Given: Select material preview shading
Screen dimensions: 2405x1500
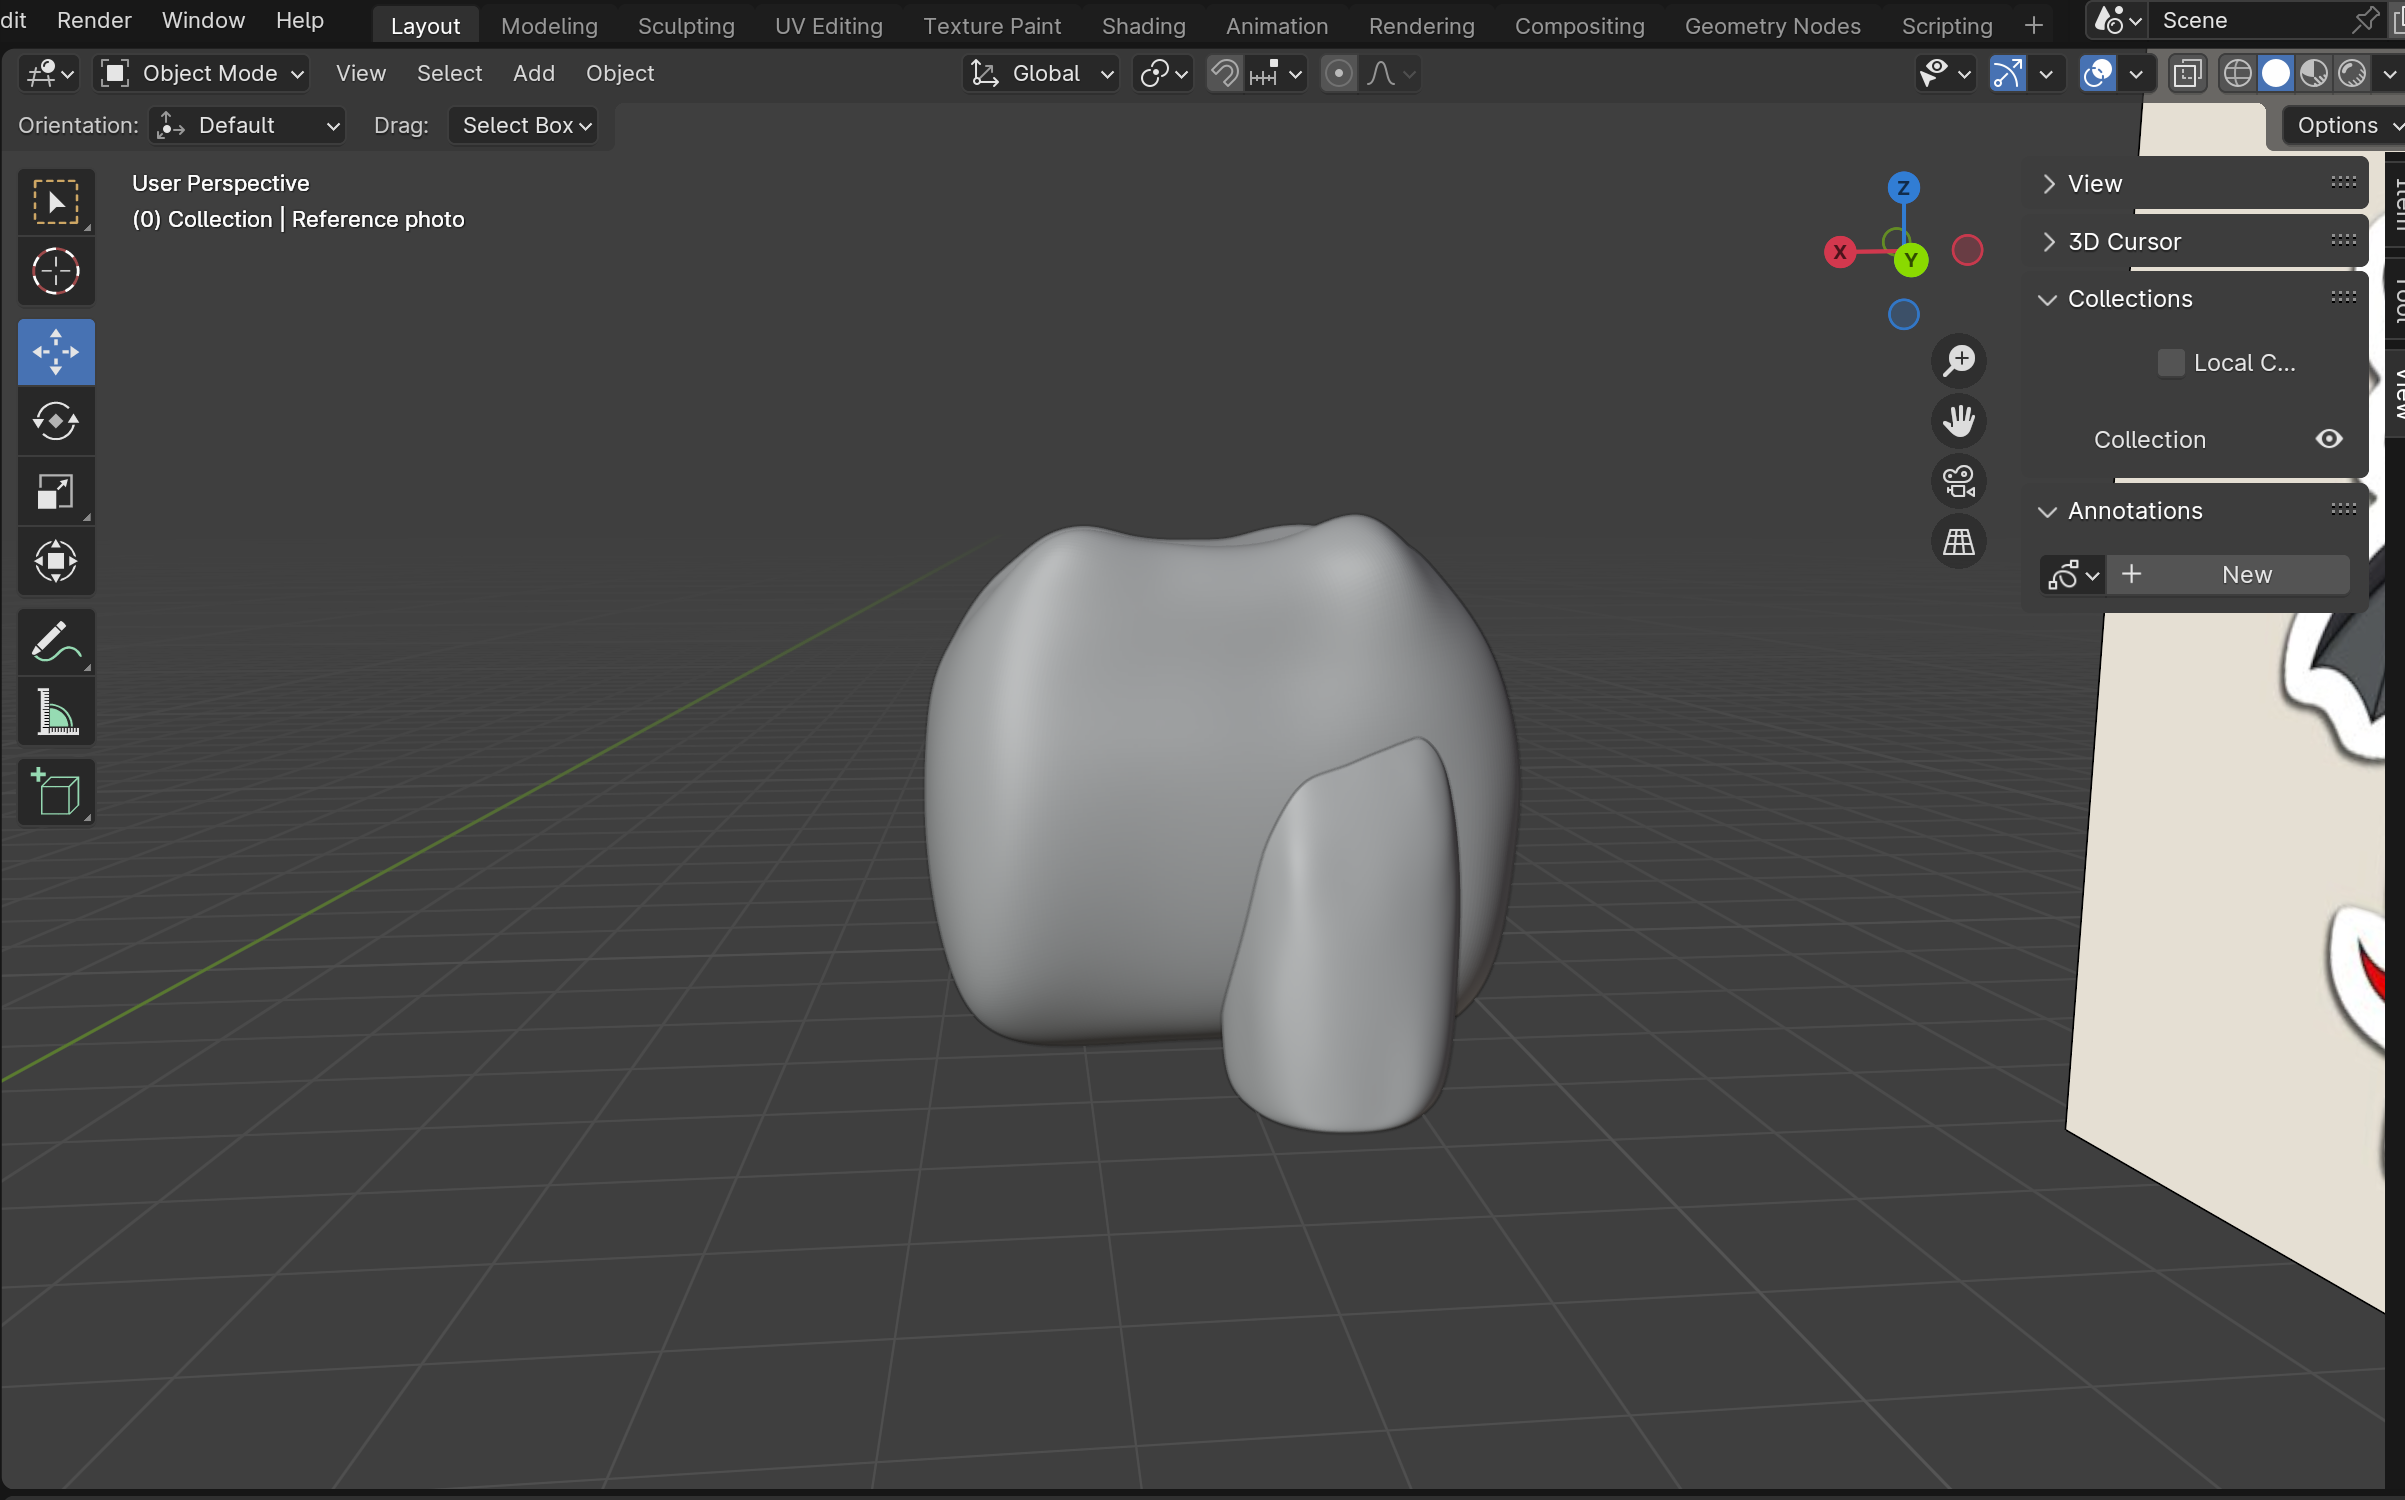Looking at the screenshot, I should click(x=2314, y=73).
